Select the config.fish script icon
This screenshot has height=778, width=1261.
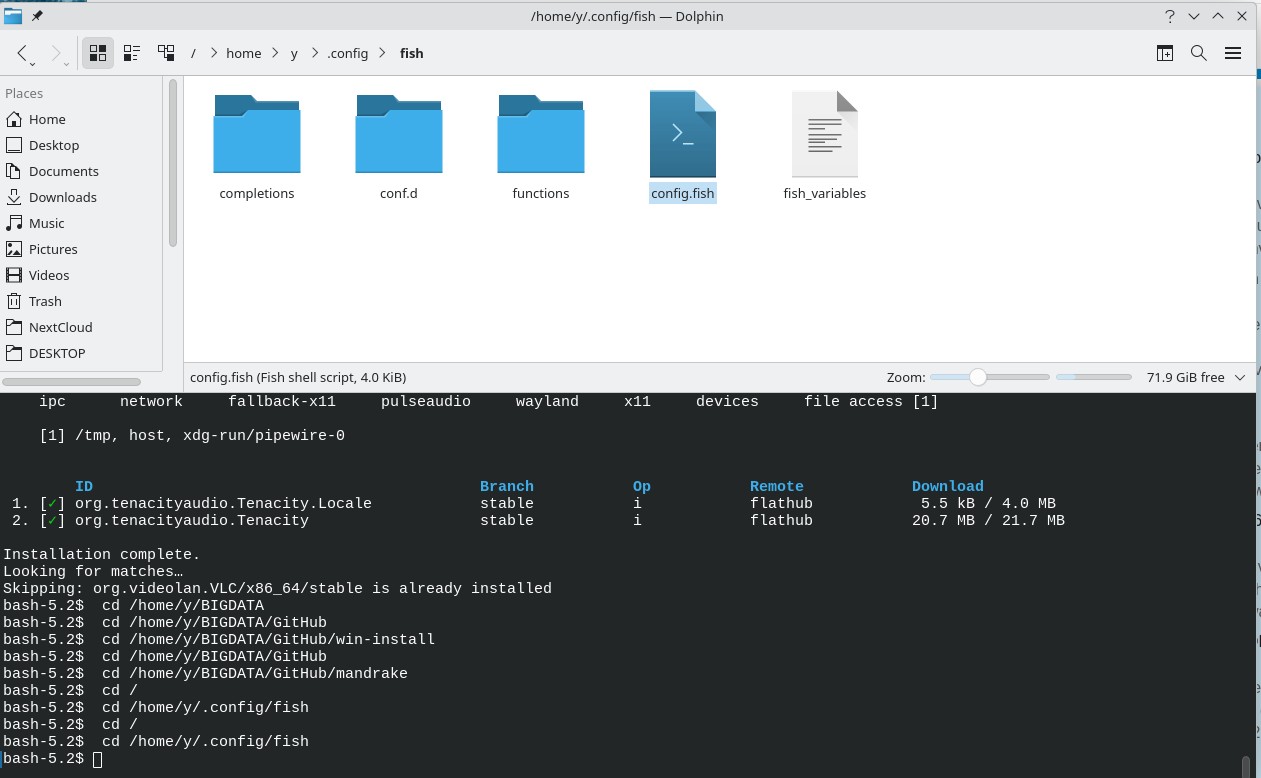point(683,134)
